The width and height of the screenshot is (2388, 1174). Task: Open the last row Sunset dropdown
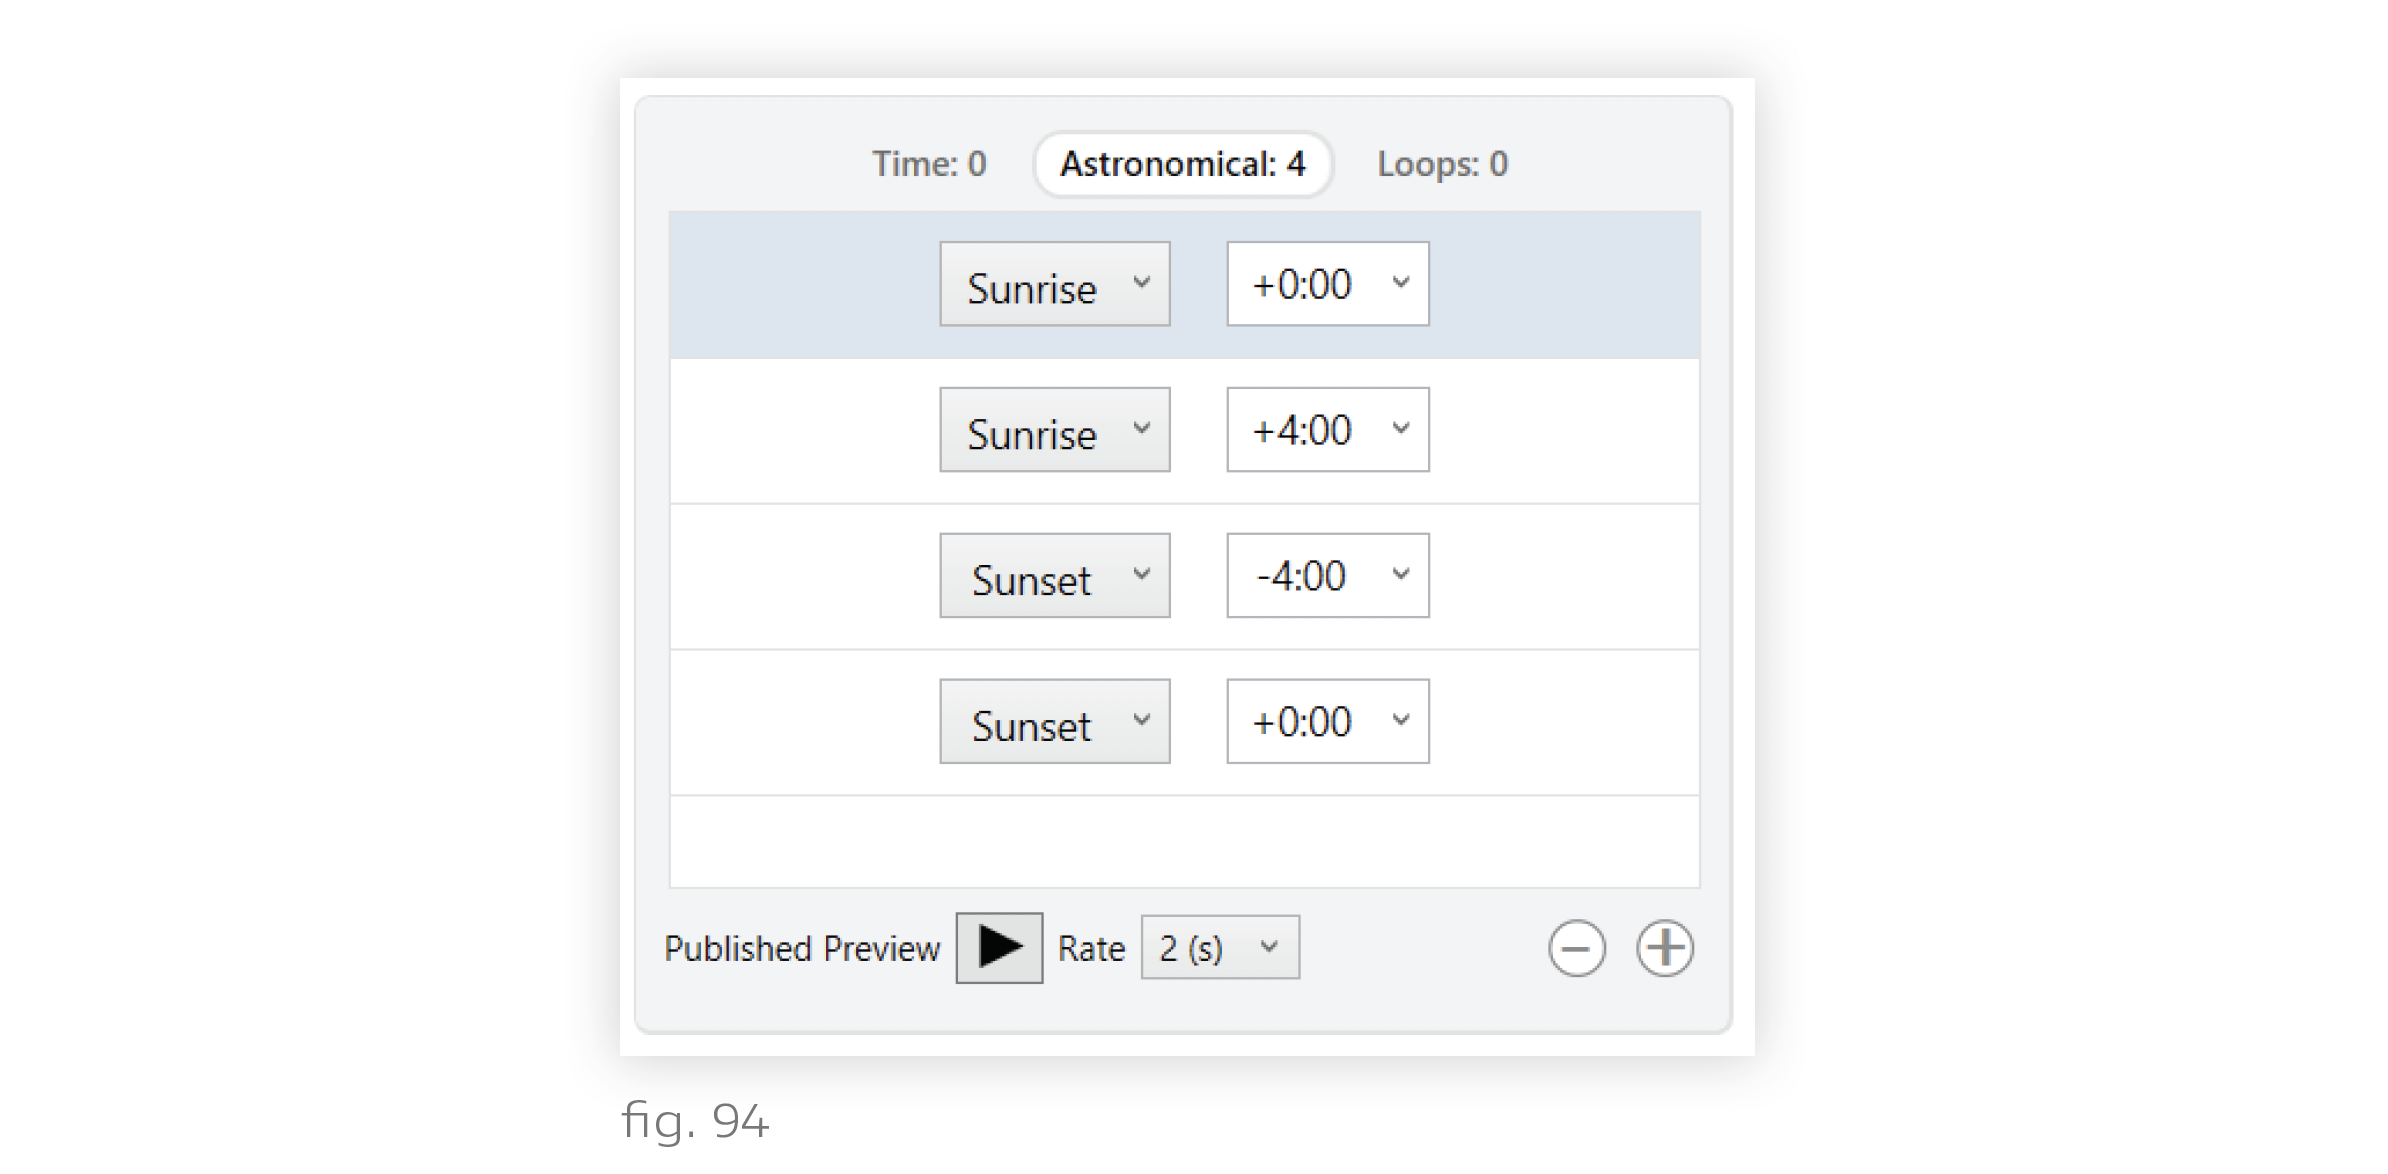tap(1054, 722)
